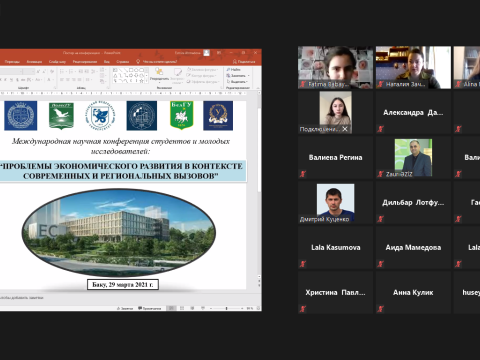This screenshot has height=360, width=480.
Task: Apply a bulleted list
Action: pos(63,71)
